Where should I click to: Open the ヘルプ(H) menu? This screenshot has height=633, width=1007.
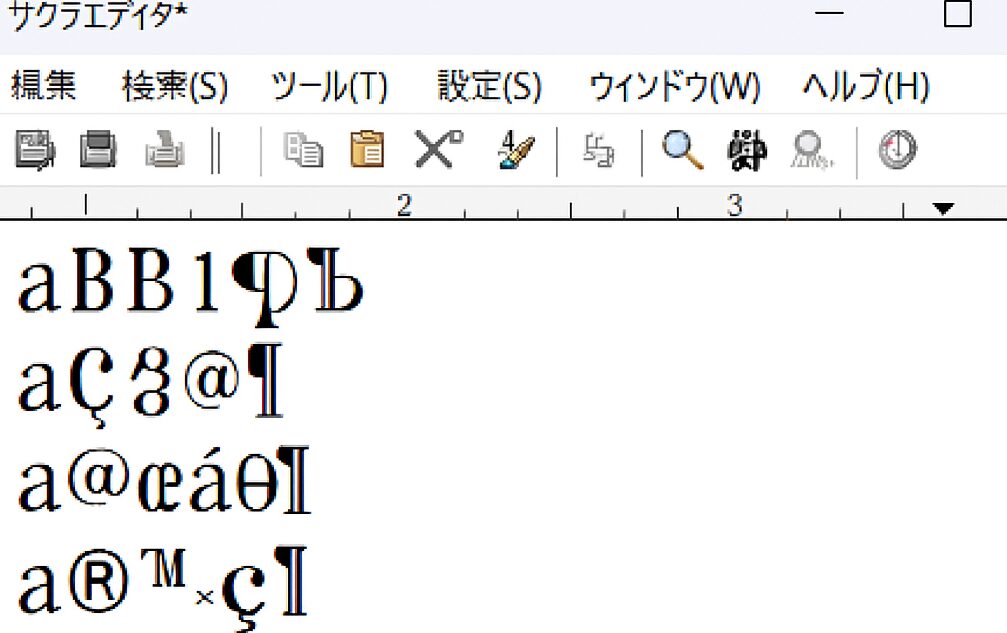(864, 87)
